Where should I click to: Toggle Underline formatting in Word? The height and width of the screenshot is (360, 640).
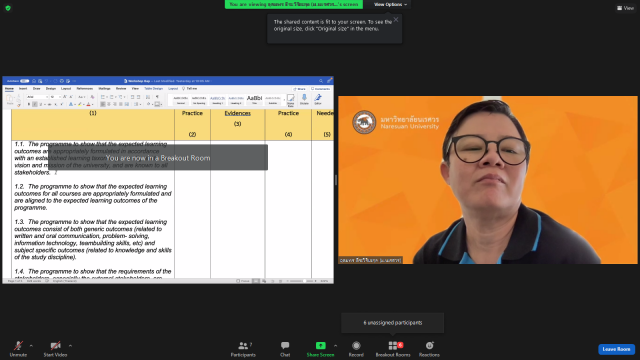pyautogui.click(x=41, y=104)
